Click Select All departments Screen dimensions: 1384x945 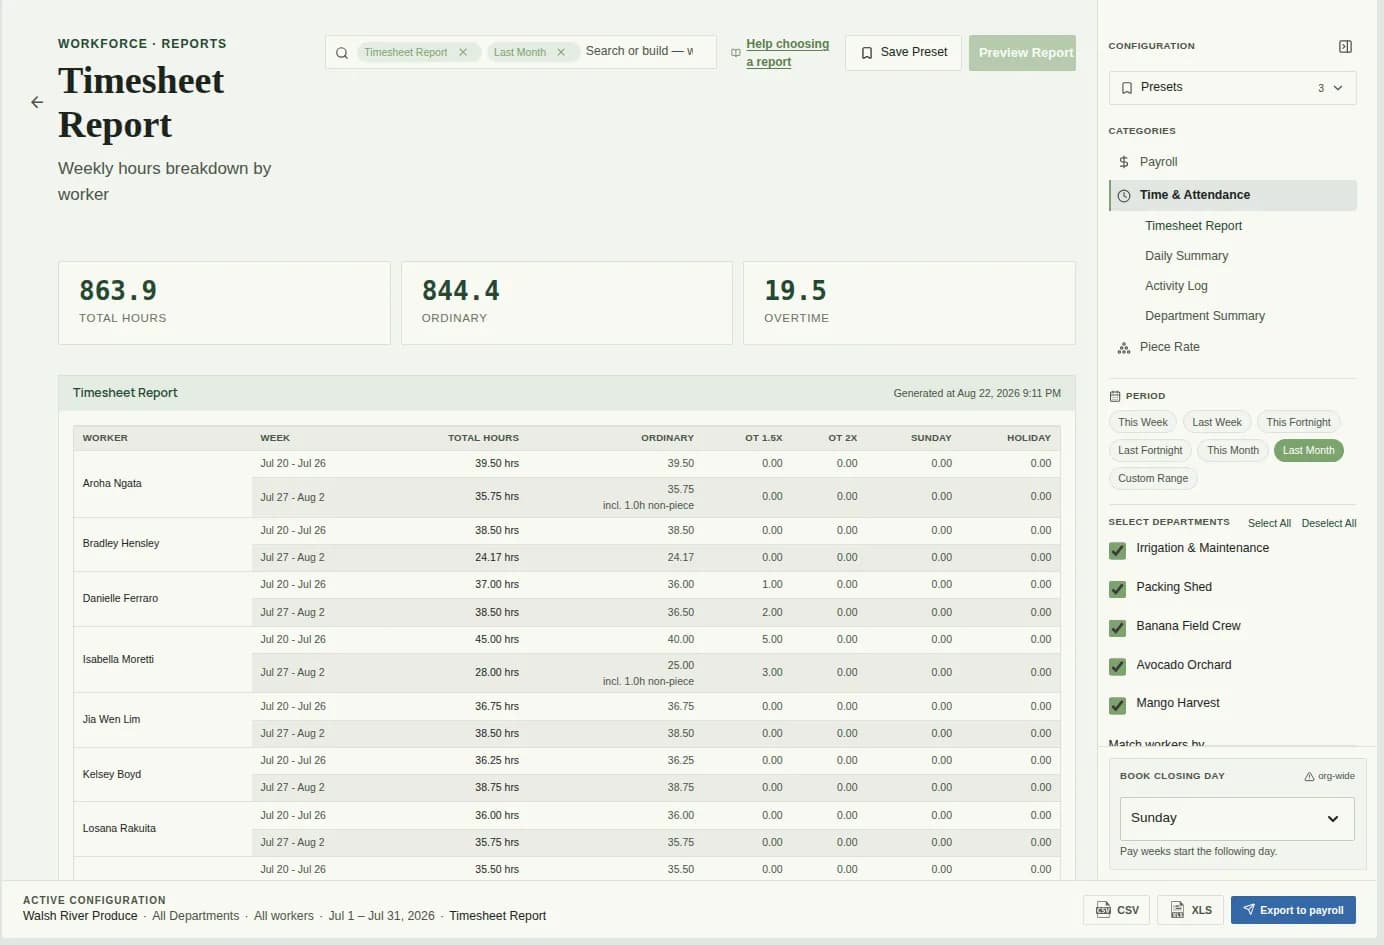pyautogui.click(x=1269, y=524)
